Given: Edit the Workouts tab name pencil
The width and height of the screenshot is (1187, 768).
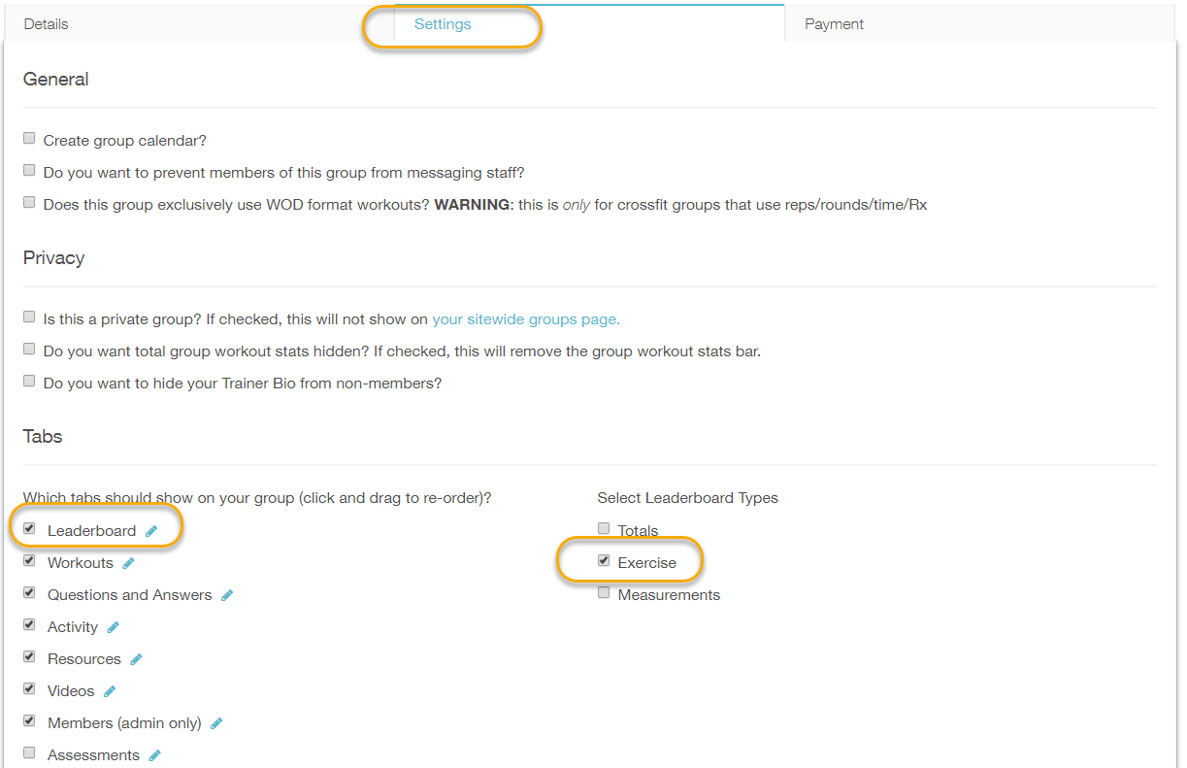Looking at the screenshot, I should [x=128, y=563].
